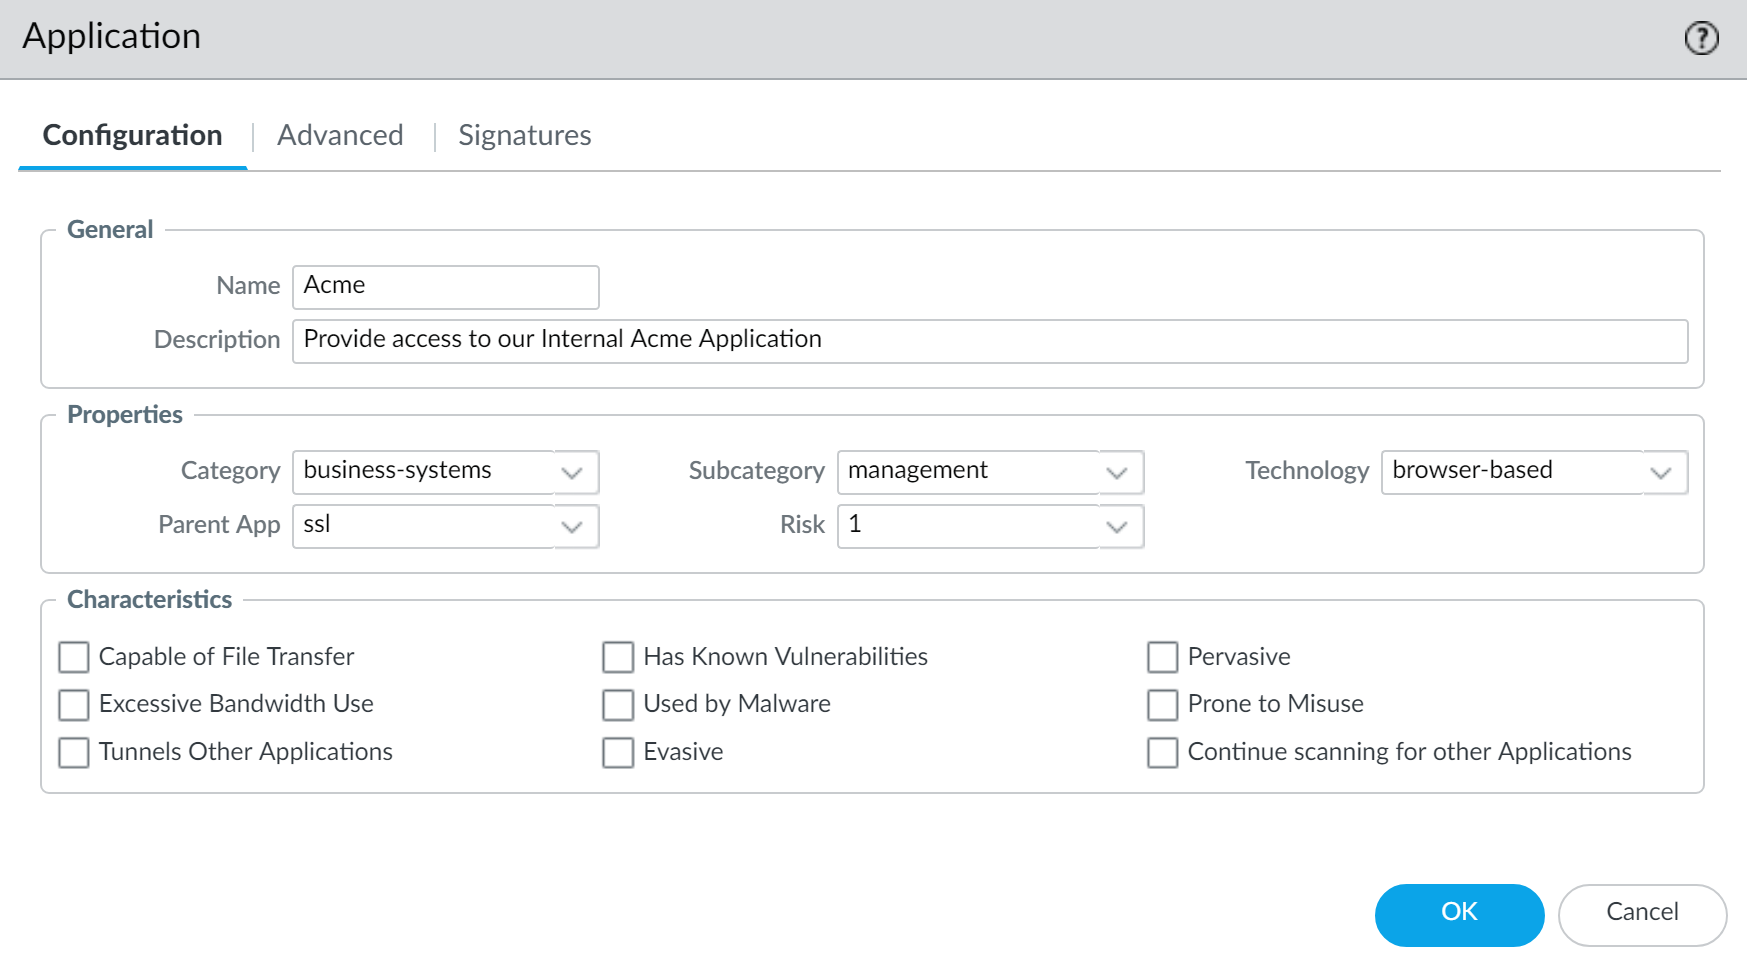
Task: Enable Continue scanning for other Applications
Action: tap(1161, 752)
